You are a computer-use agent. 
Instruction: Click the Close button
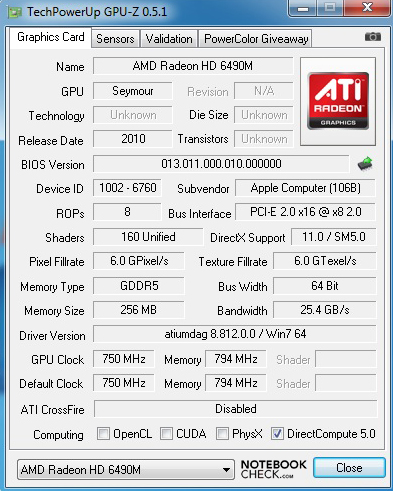pyautogui.click(x=349, y=468)
